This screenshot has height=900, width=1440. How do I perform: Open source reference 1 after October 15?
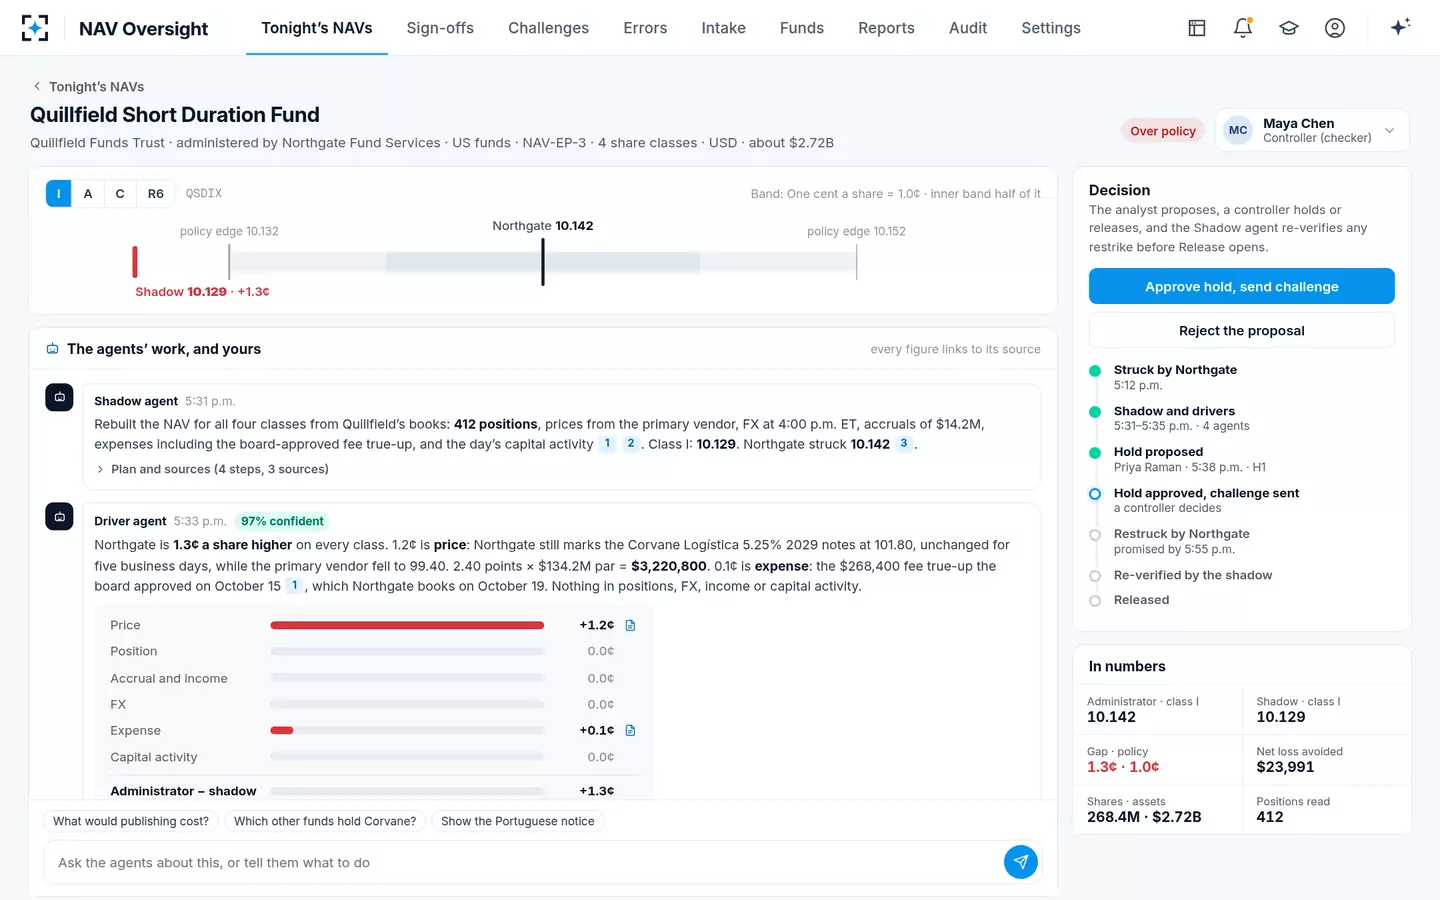click(x=294, y=585)
